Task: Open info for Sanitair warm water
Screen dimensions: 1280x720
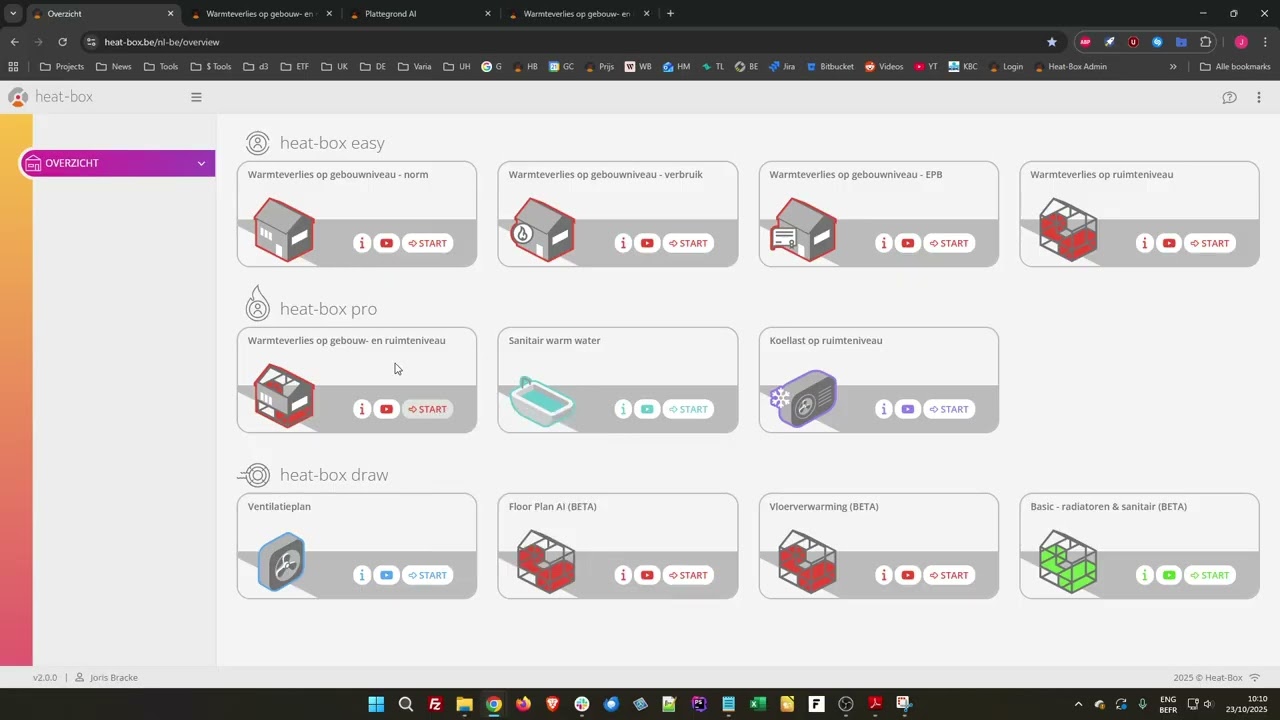Action: 623,409
